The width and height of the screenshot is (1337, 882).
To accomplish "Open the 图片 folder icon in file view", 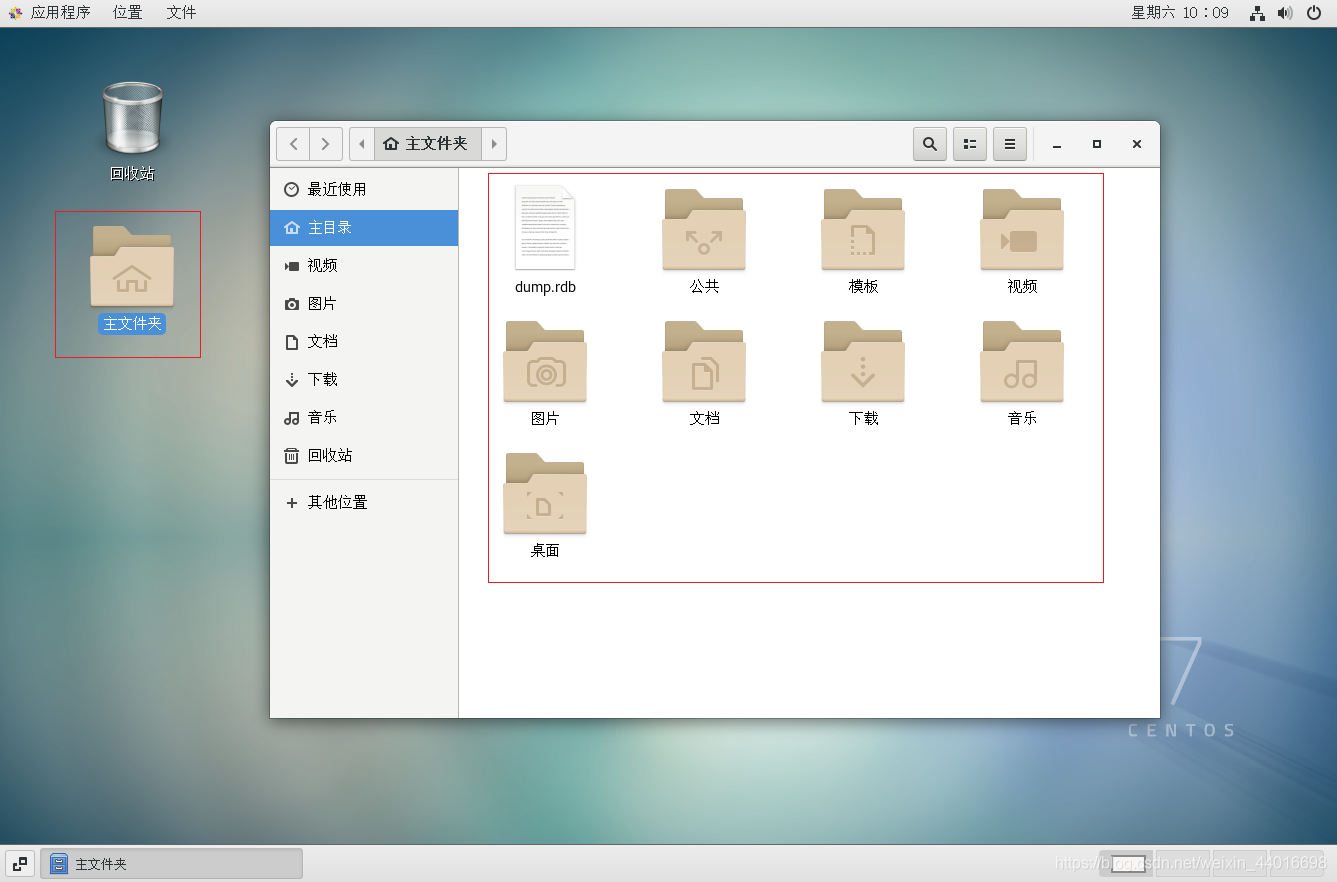I will 545,361.
